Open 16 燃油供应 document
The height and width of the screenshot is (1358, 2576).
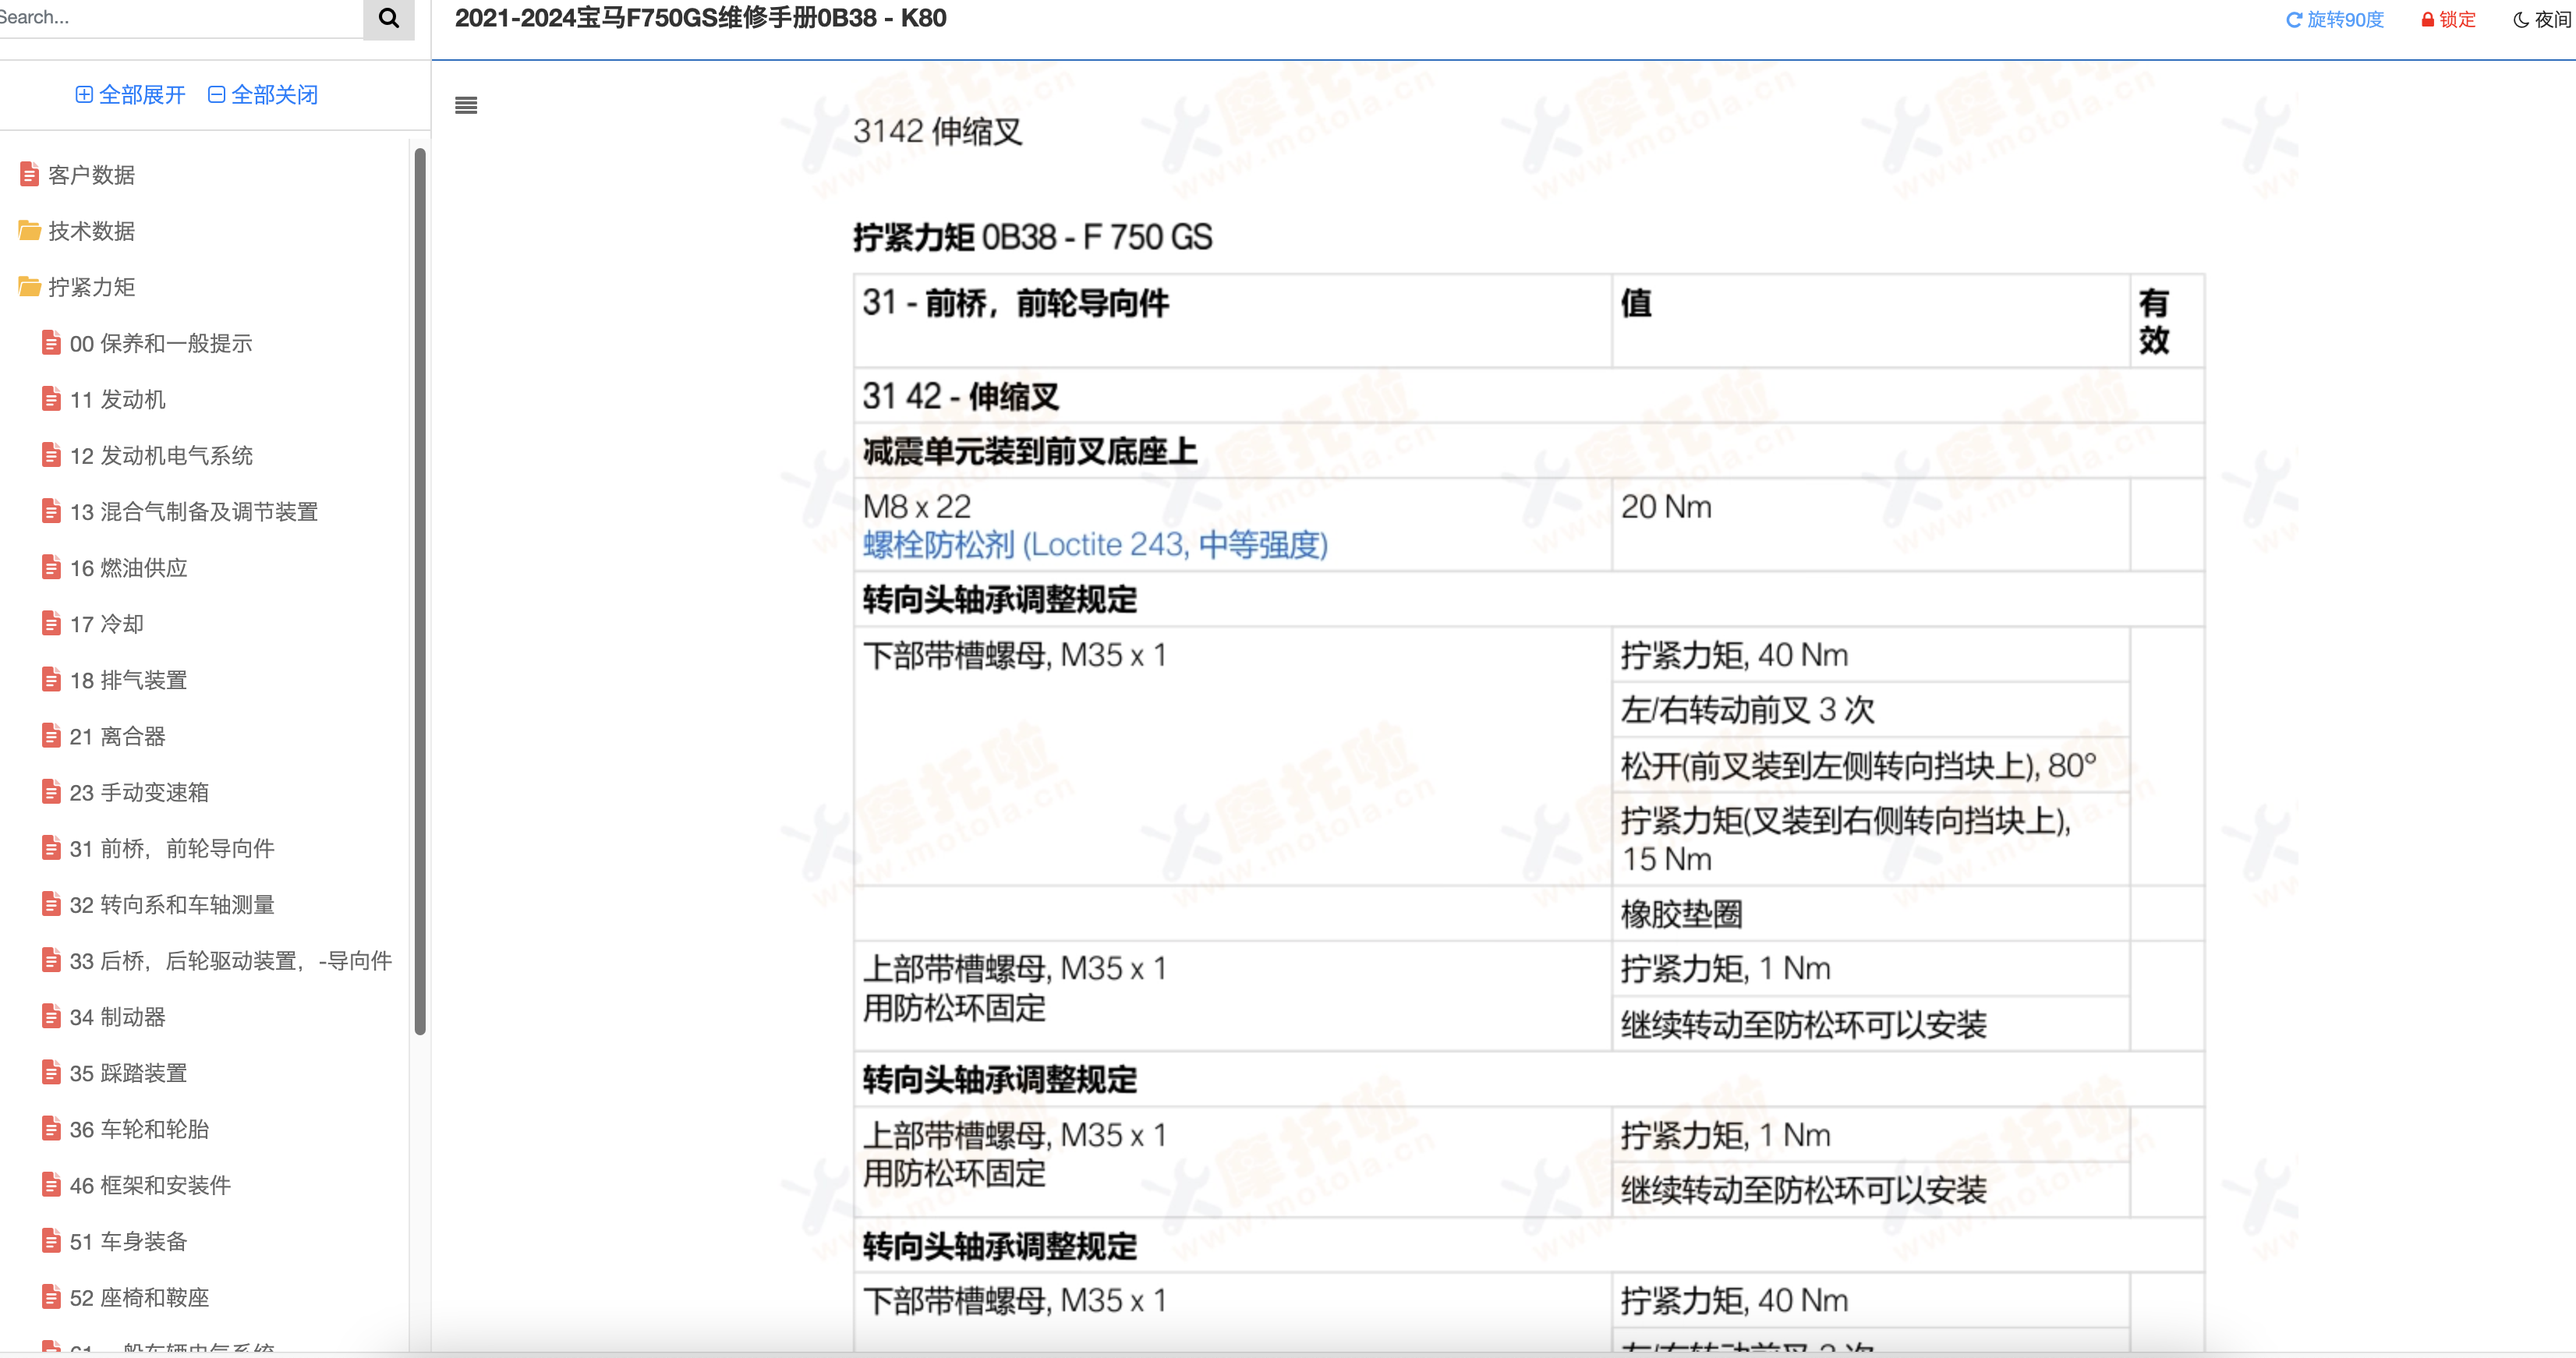[129, 568]
